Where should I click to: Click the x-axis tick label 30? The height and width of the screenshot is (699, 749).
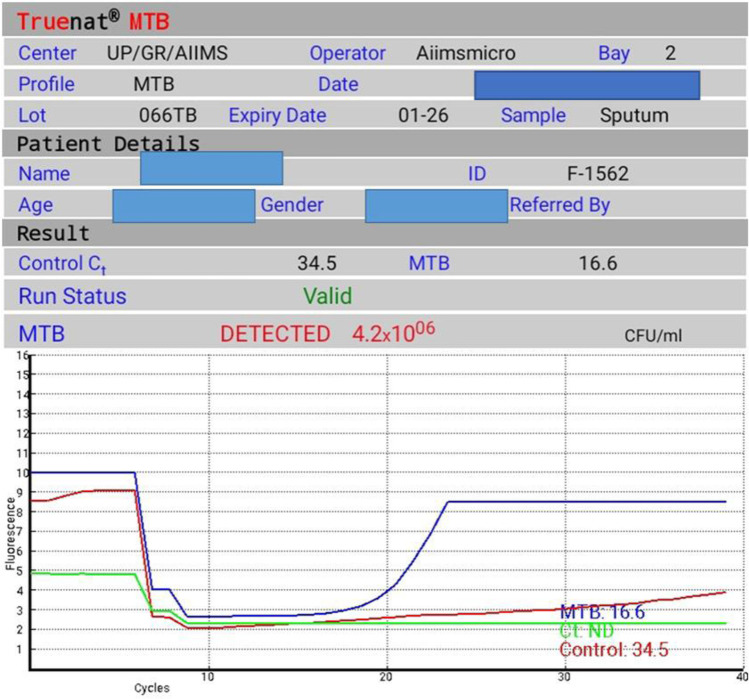564,677
